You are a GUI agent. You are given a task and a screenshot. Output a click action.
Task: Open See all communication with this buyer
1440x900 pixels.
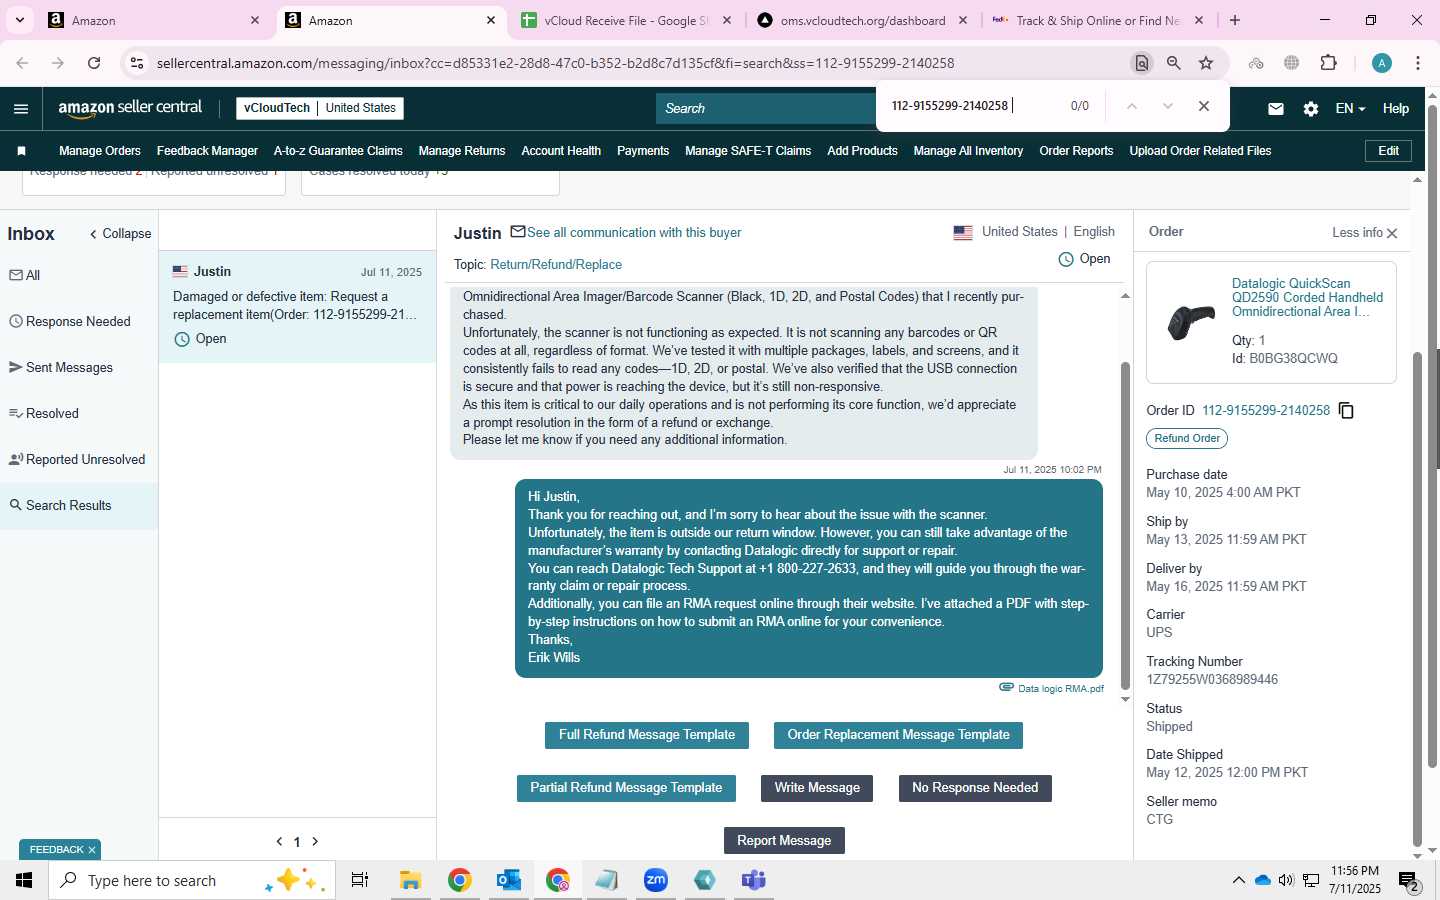[634, 233]
